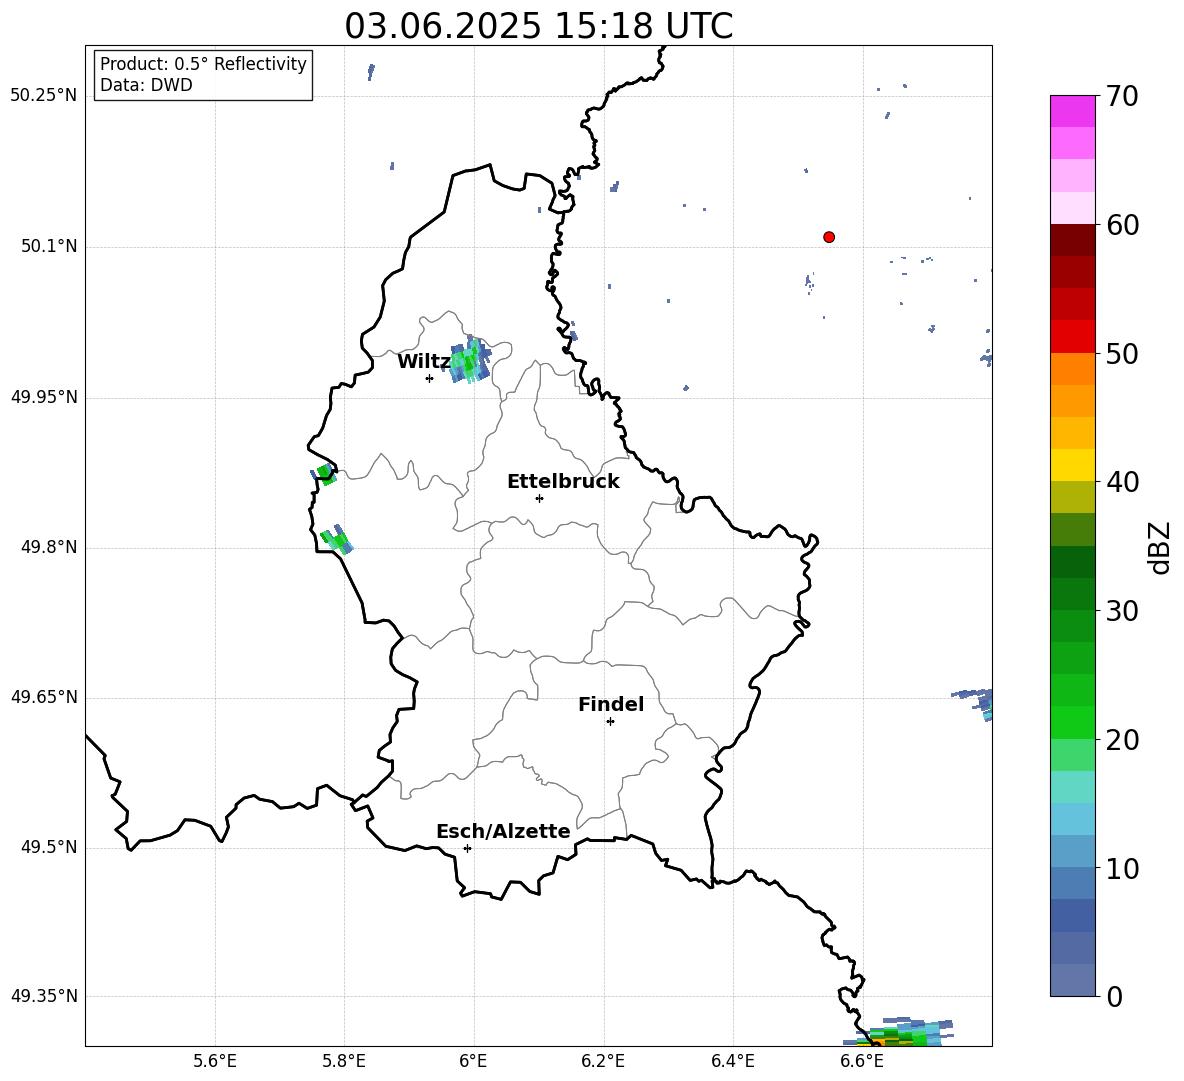The height and width of the screenshot is (1081, 1184).
Task: Click the 49.95°N latitude label
Action: pos(43,396)
